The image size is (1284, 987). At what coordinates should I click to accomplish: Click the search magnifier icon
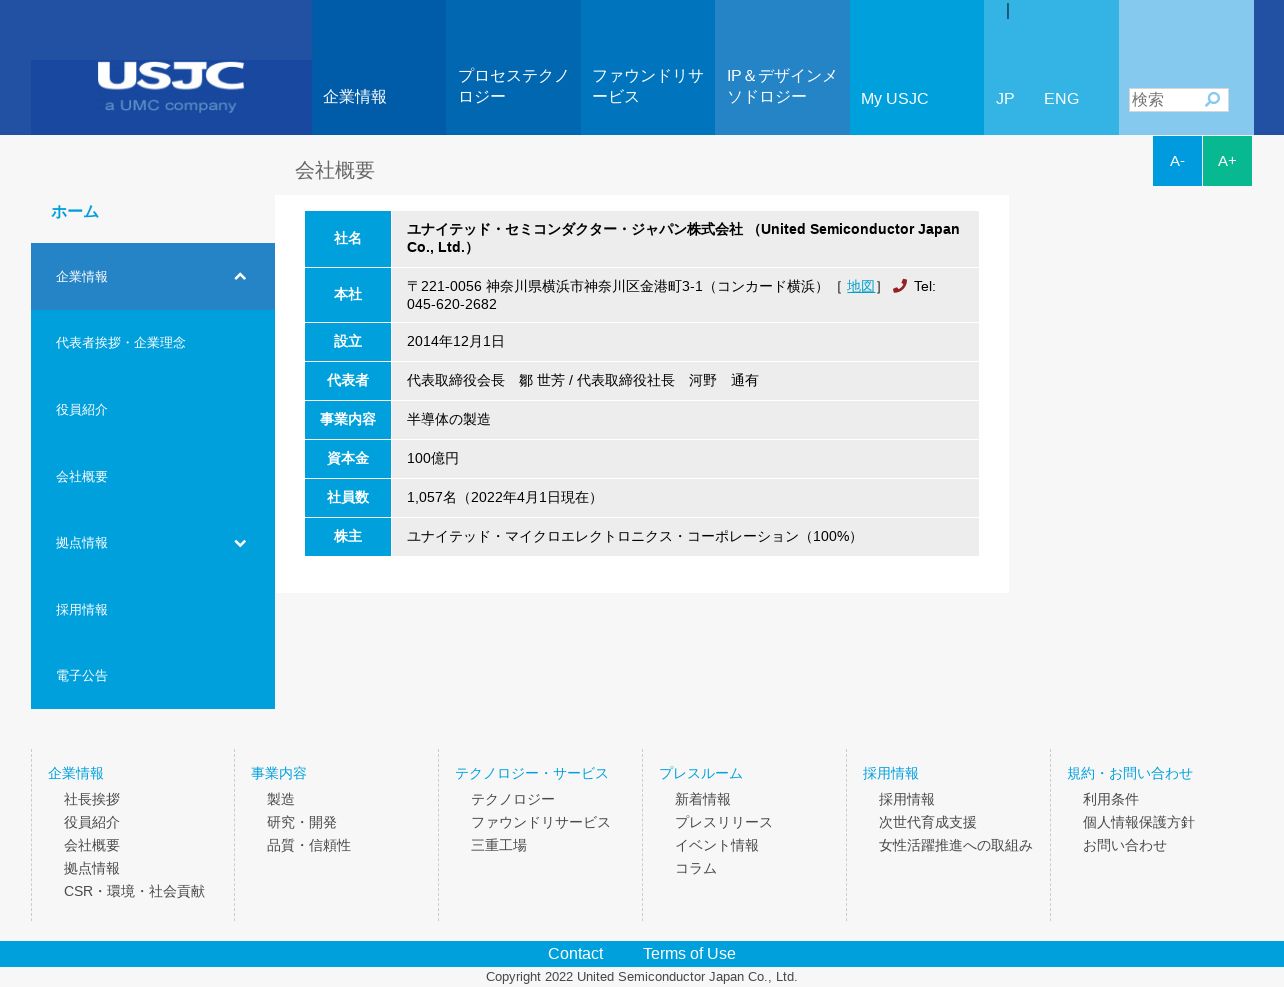1212,99
